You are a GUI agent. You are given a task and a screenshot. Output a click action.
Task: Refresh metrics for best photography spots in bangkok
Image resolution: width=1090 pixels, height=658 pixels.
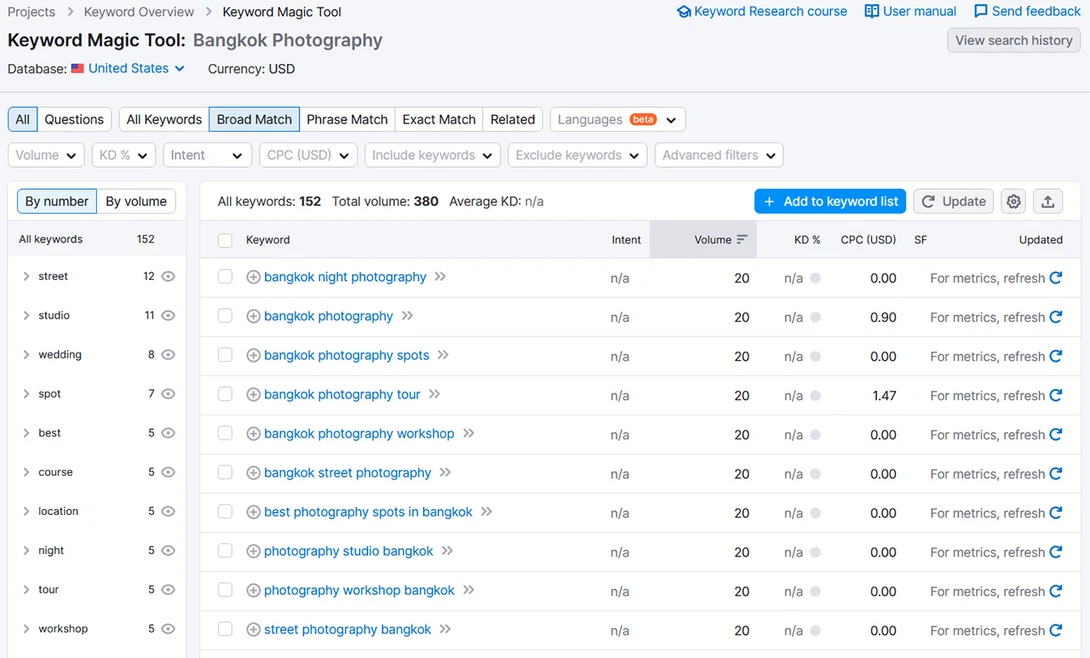(1056, 513)
